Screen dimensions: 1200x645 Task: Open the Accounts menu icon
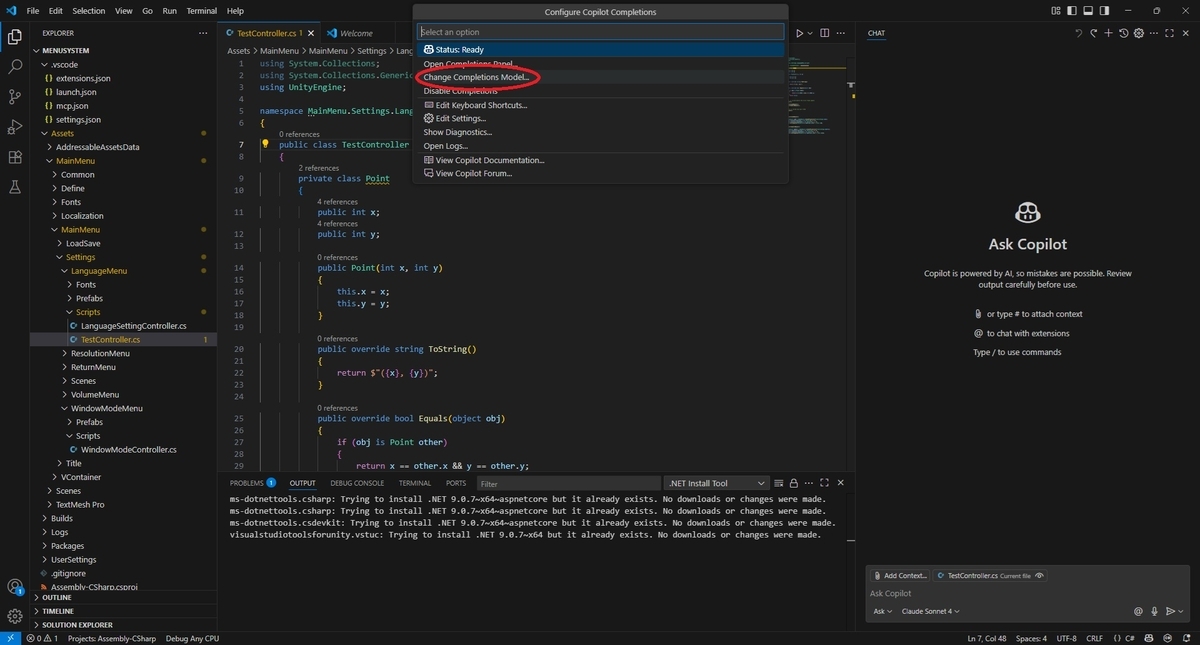pyautogui.click(x=15, y=587)
